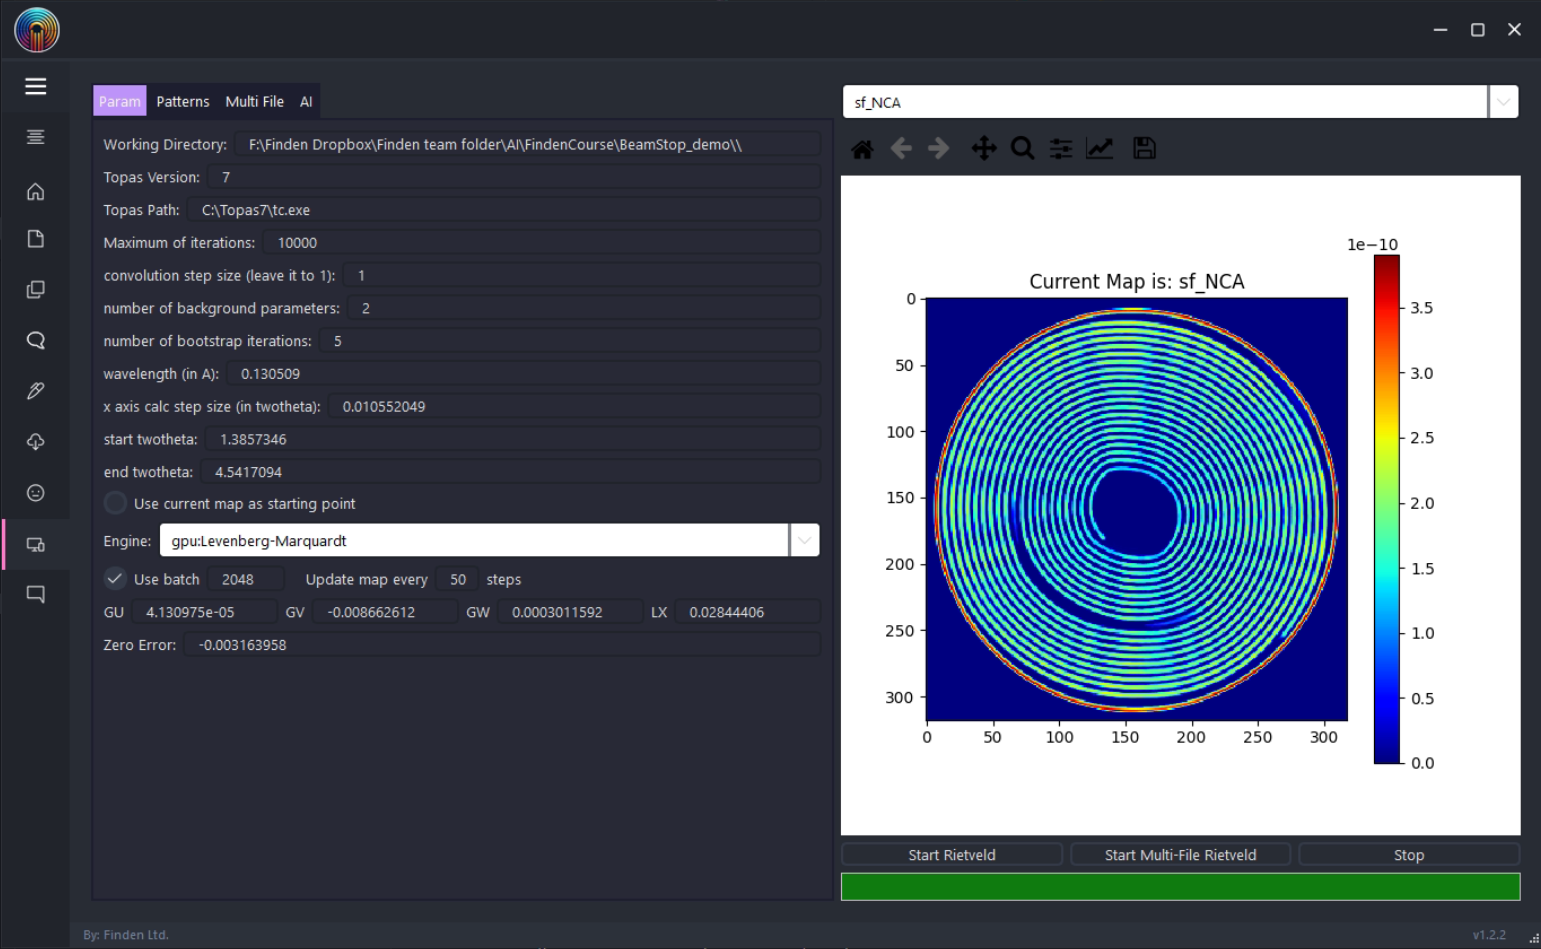Open the Multi File tab
This screenshot has height=949, width=1541.
[x=255, y=101]
